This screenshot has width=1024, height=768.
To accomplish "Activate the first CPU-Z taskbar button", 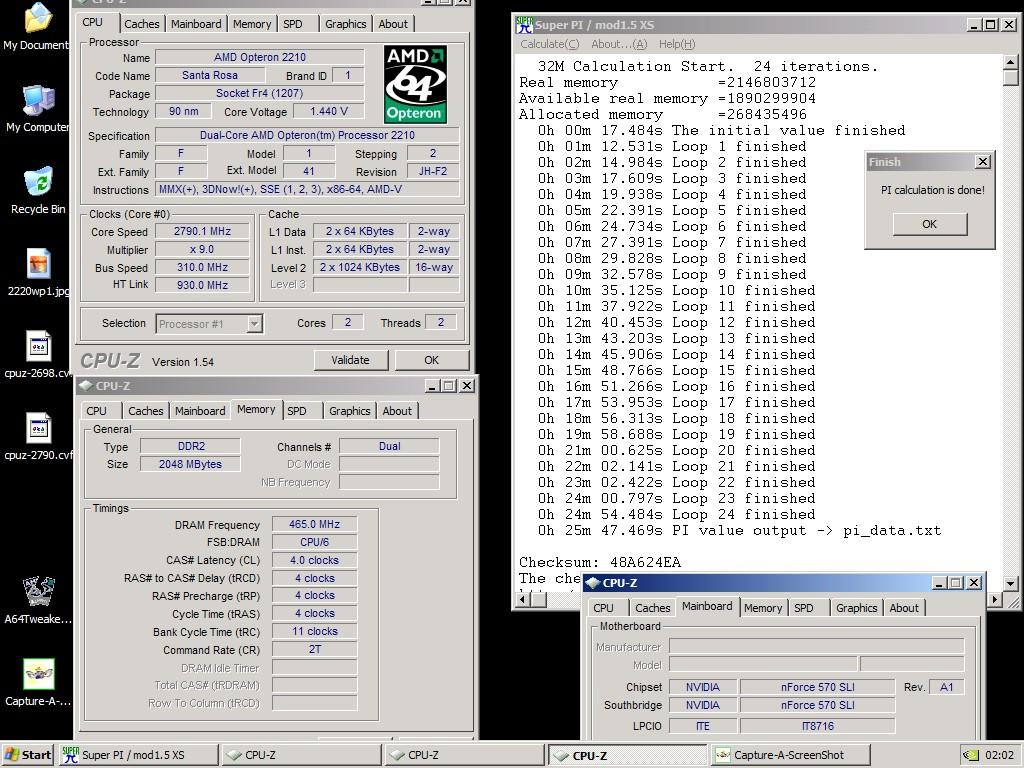I will (x=301, y=755).
